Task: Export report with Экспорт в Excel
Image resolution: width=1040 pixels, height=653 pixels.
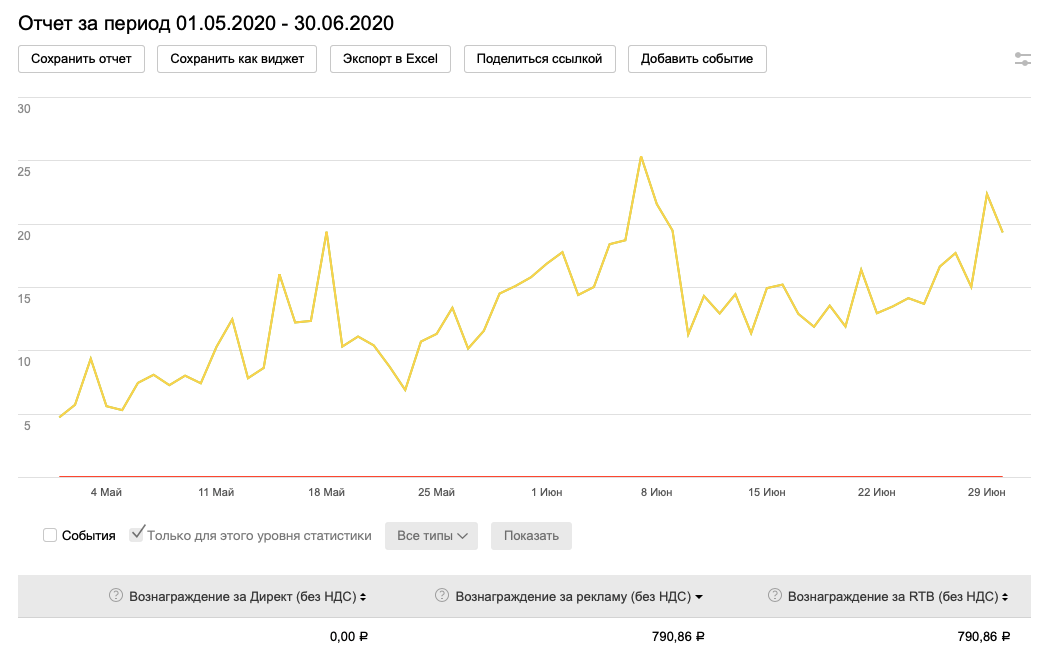Action: pos(390,59)
